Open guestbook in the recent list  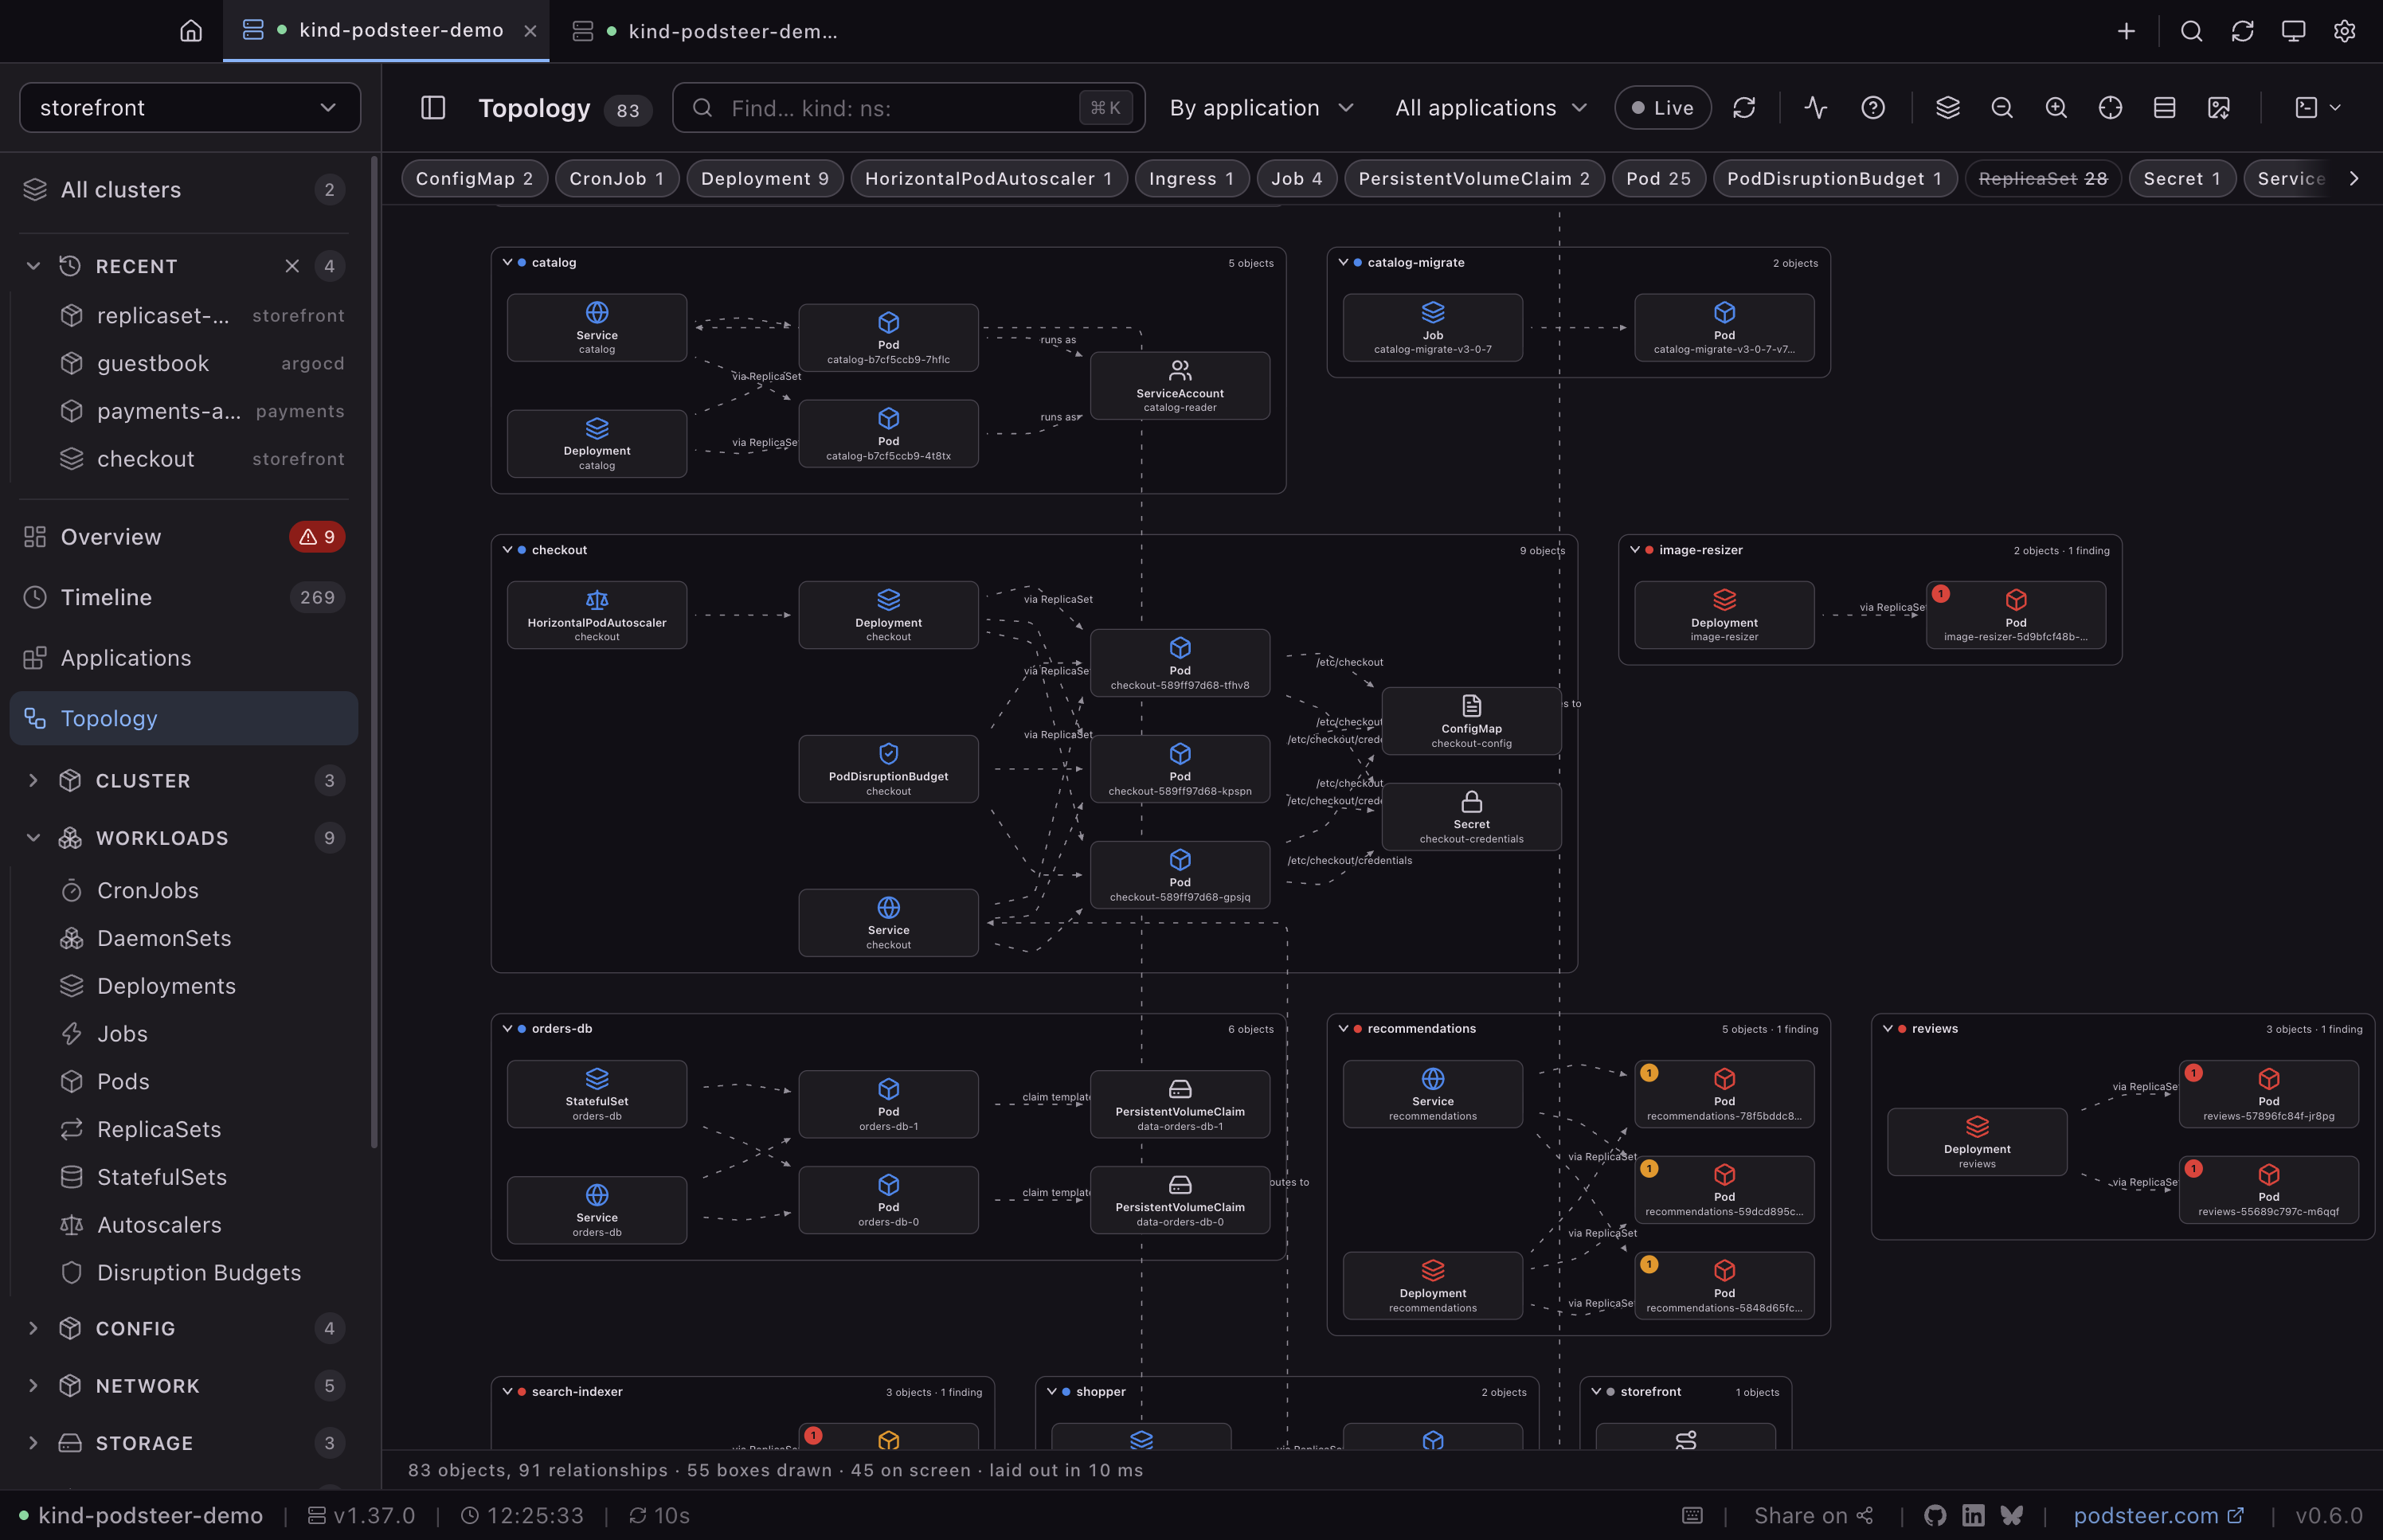click(x=203, y=363)
